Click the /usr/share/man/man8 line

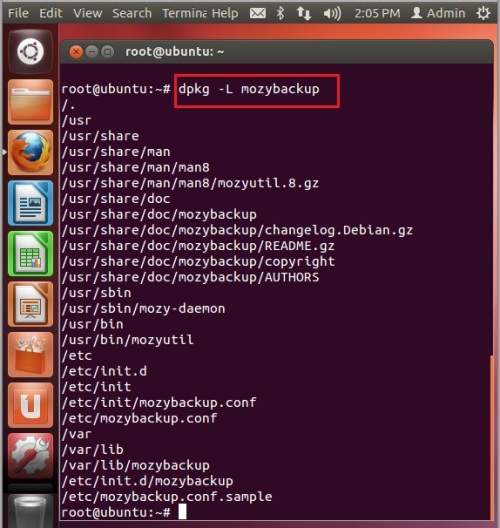[x=135, y=167]
